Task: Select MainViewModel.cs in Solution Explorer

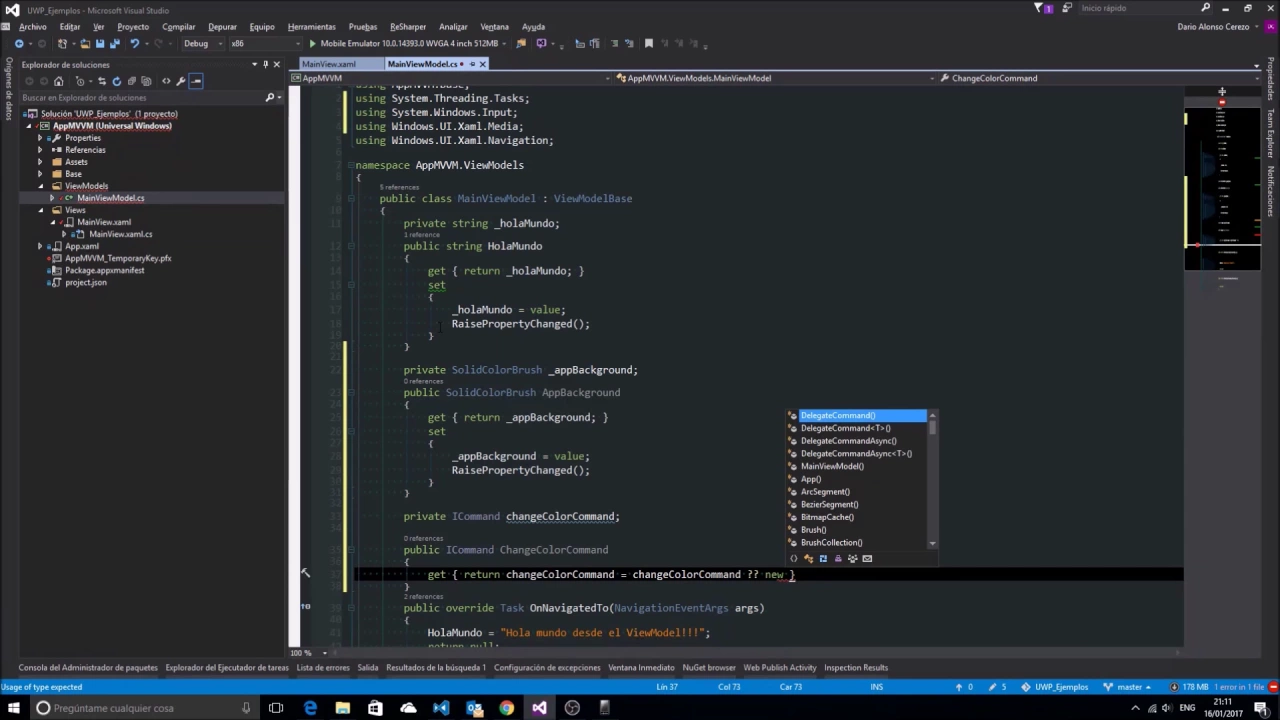Action: point(110,198)
